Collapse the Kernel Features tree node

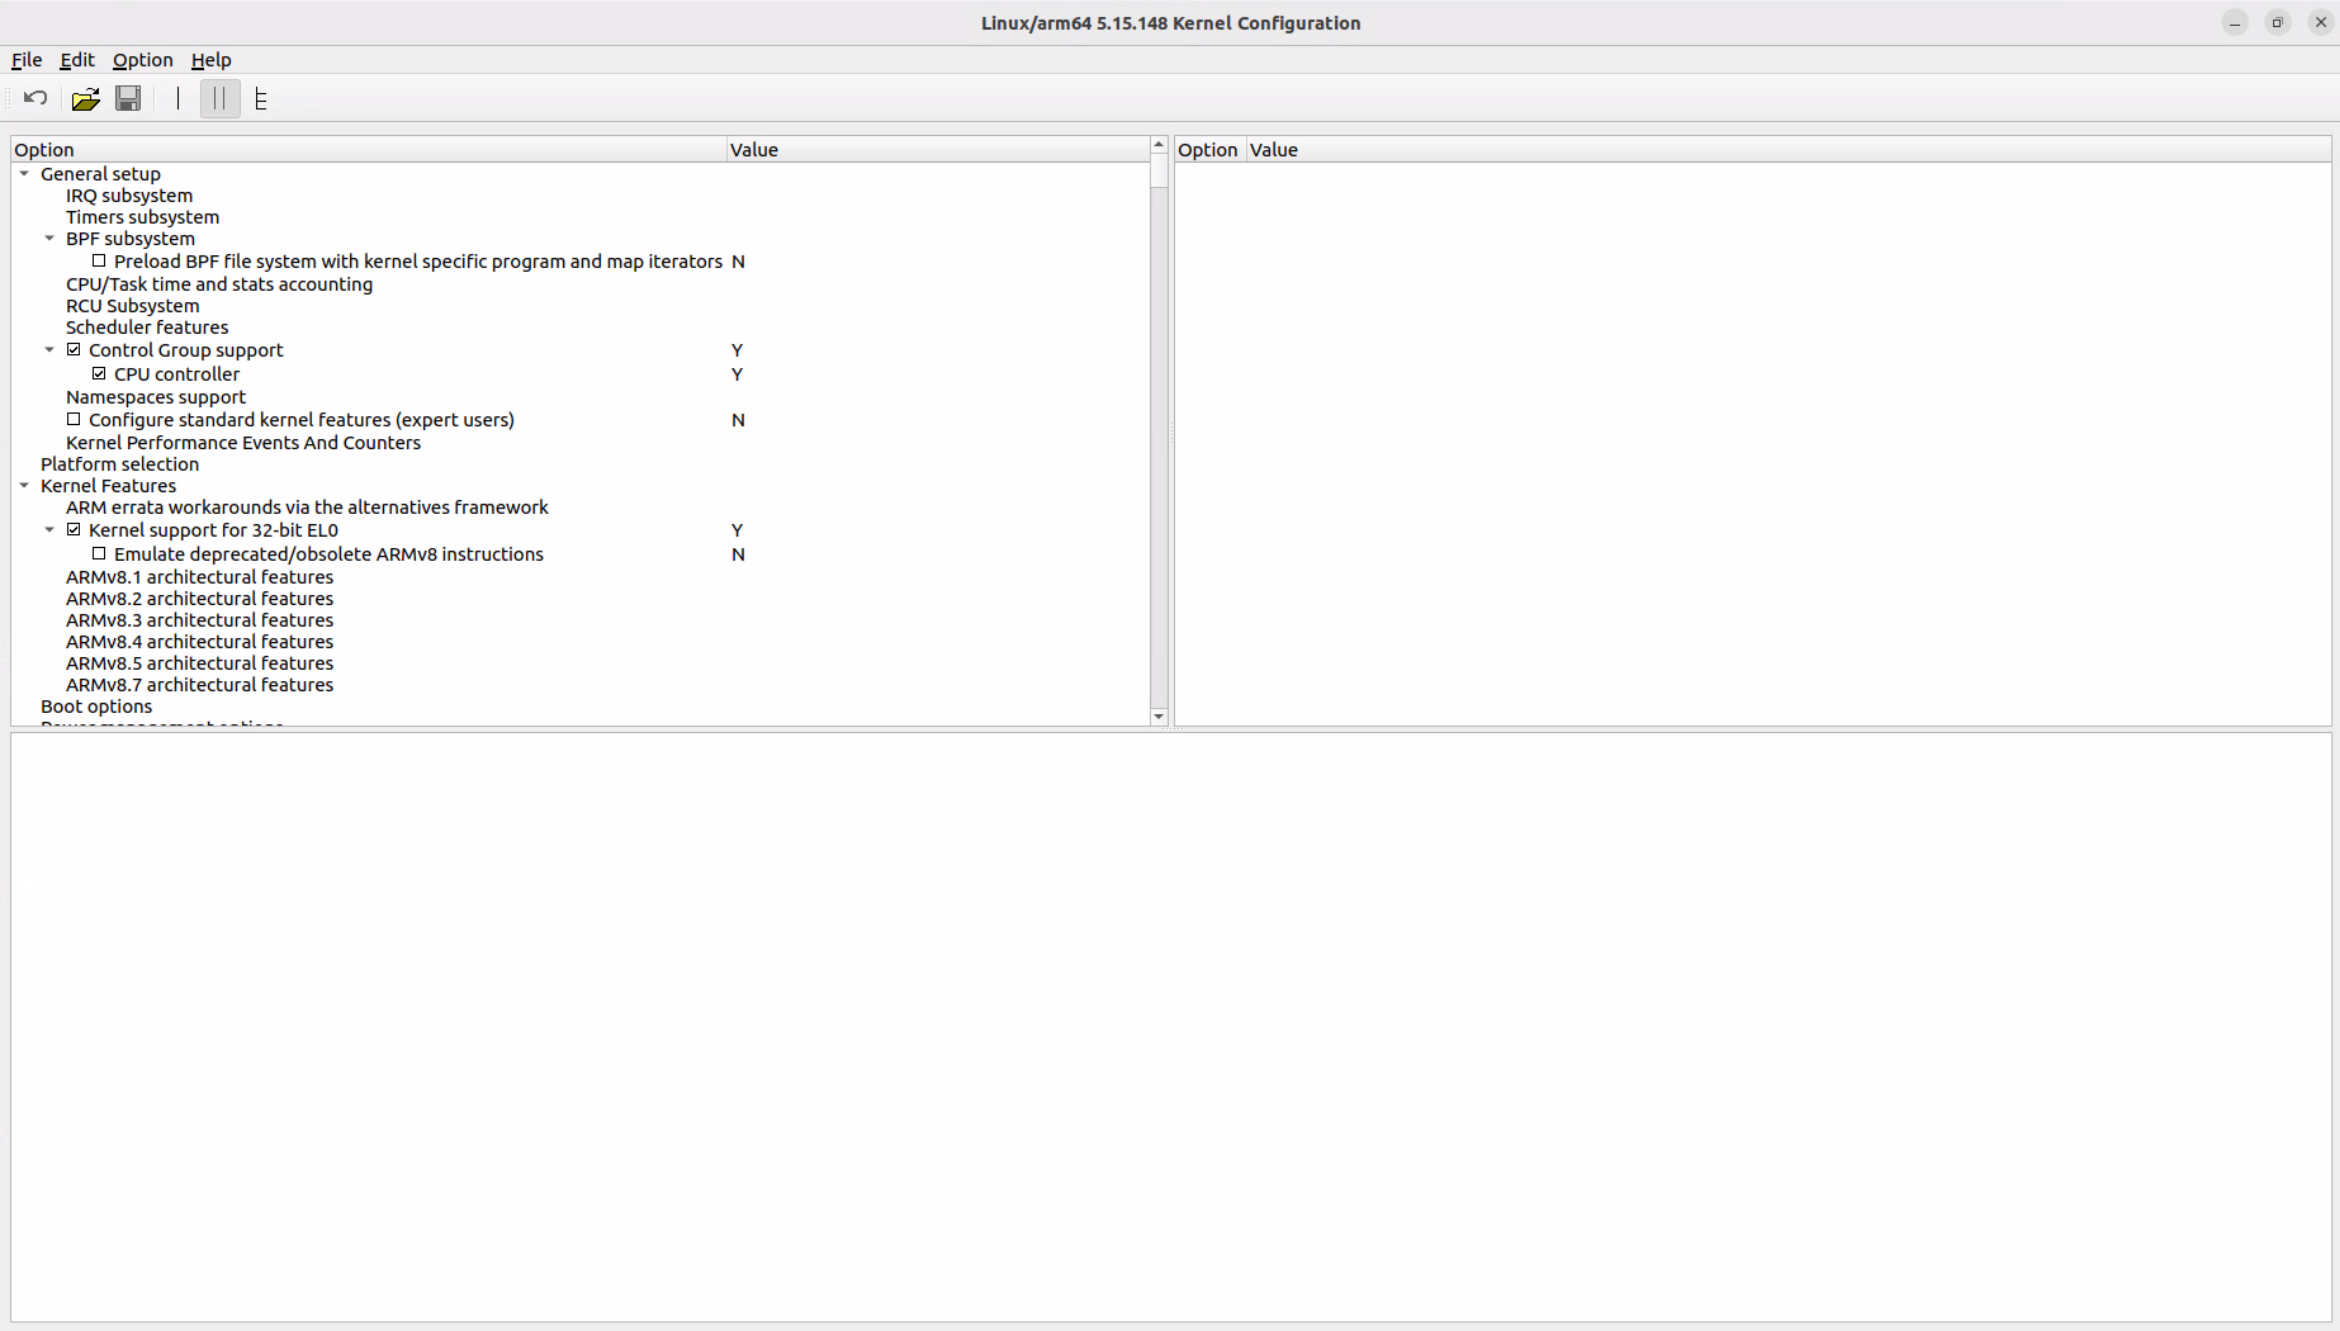coord(24,485)
